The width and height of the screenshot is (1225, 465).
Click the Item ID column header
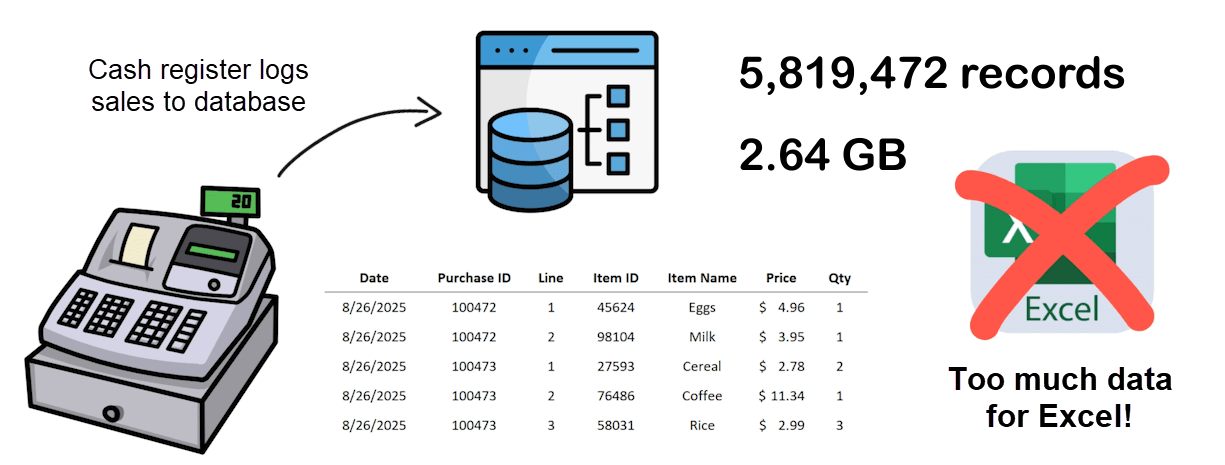tap(616, 278)
